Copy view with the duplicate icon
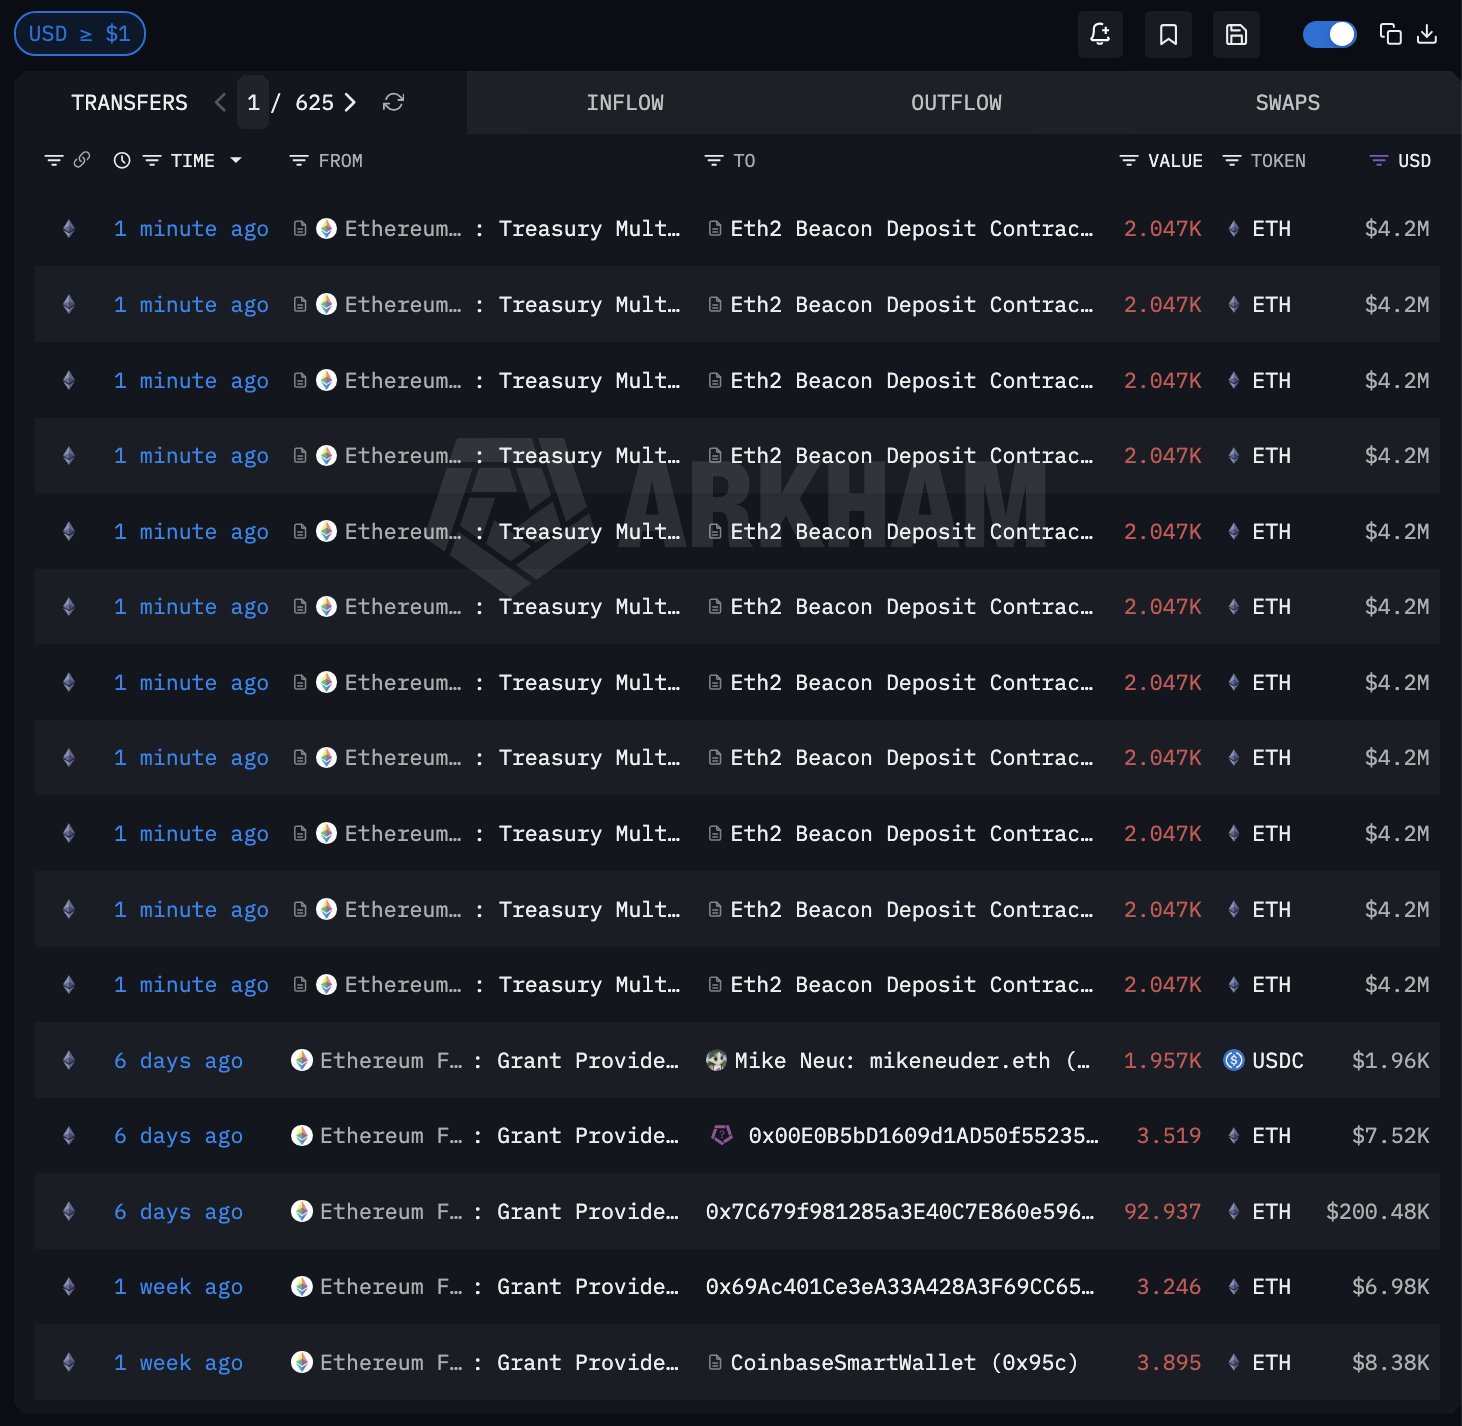Viewport: 1462px width, 1426px height. pos(1389,34)
